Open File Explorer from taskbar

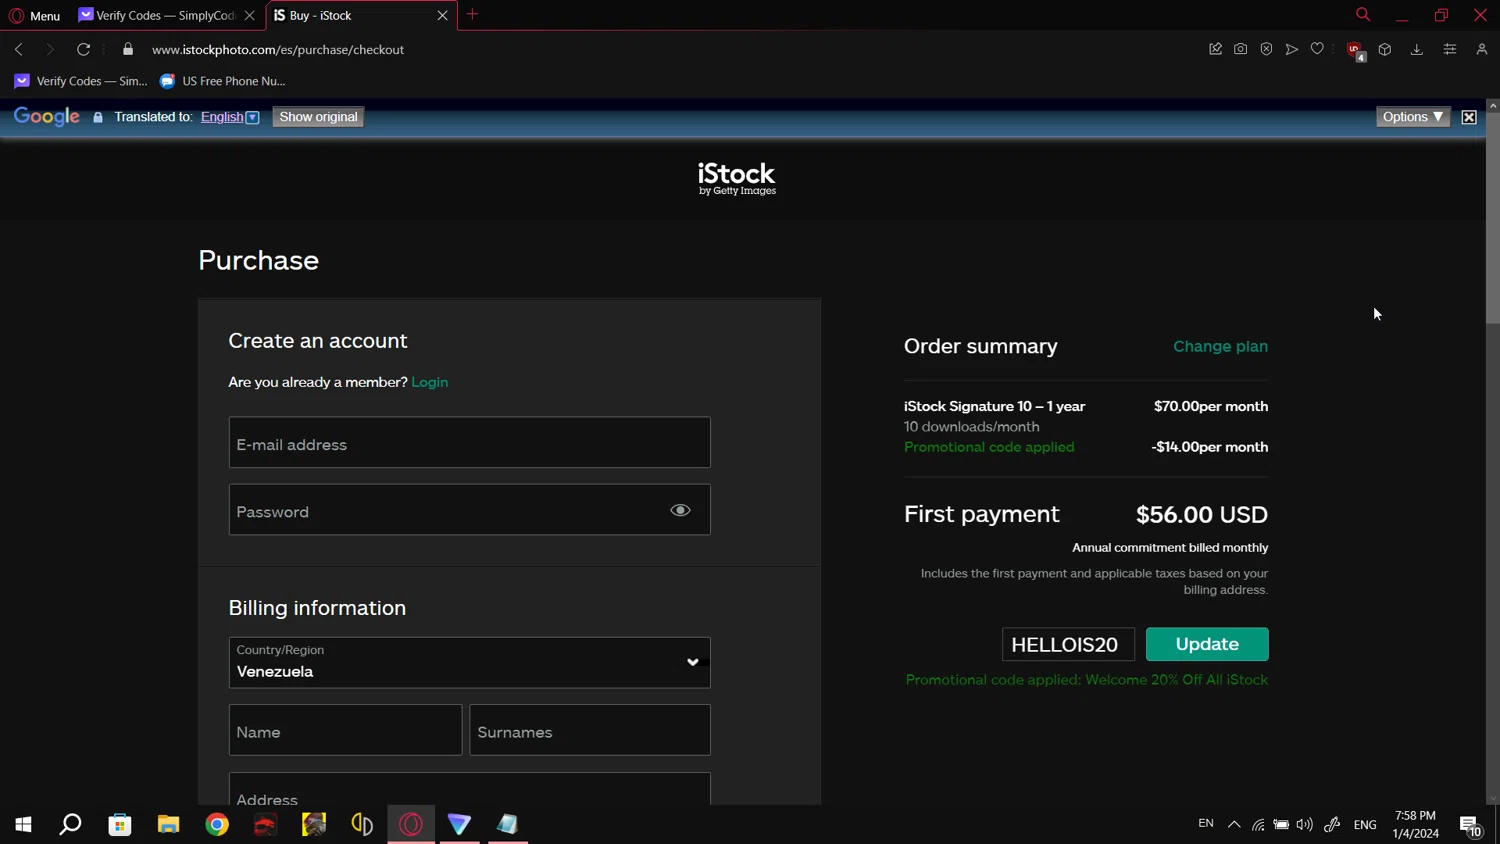click(x=168, y=824)
